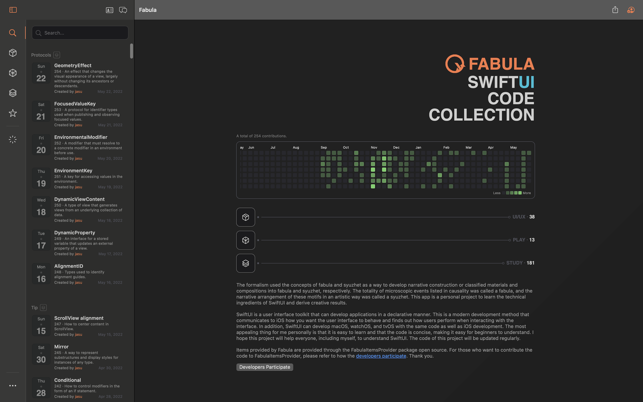Open the Conditional tip entry
The image size is (643, 402).
[x=78, y=388]
